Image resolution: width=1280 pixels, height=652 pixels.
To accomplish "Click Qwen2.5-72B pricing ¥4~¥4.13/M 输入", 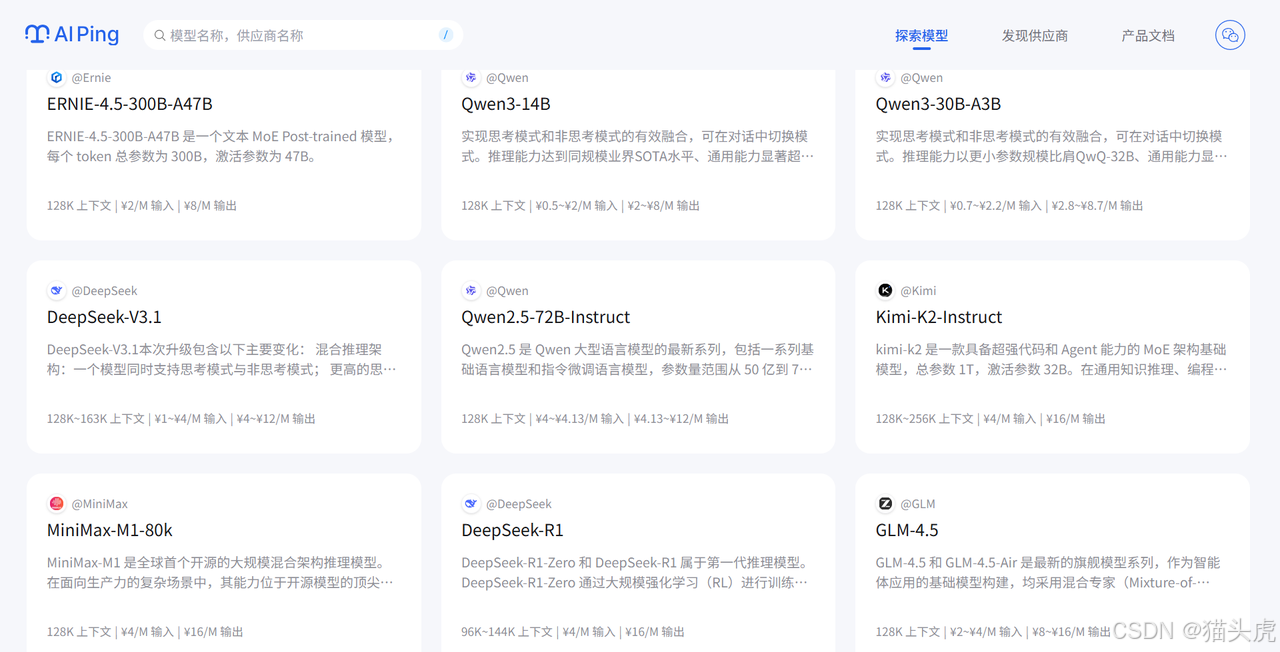I will click(x=579, y=419).
